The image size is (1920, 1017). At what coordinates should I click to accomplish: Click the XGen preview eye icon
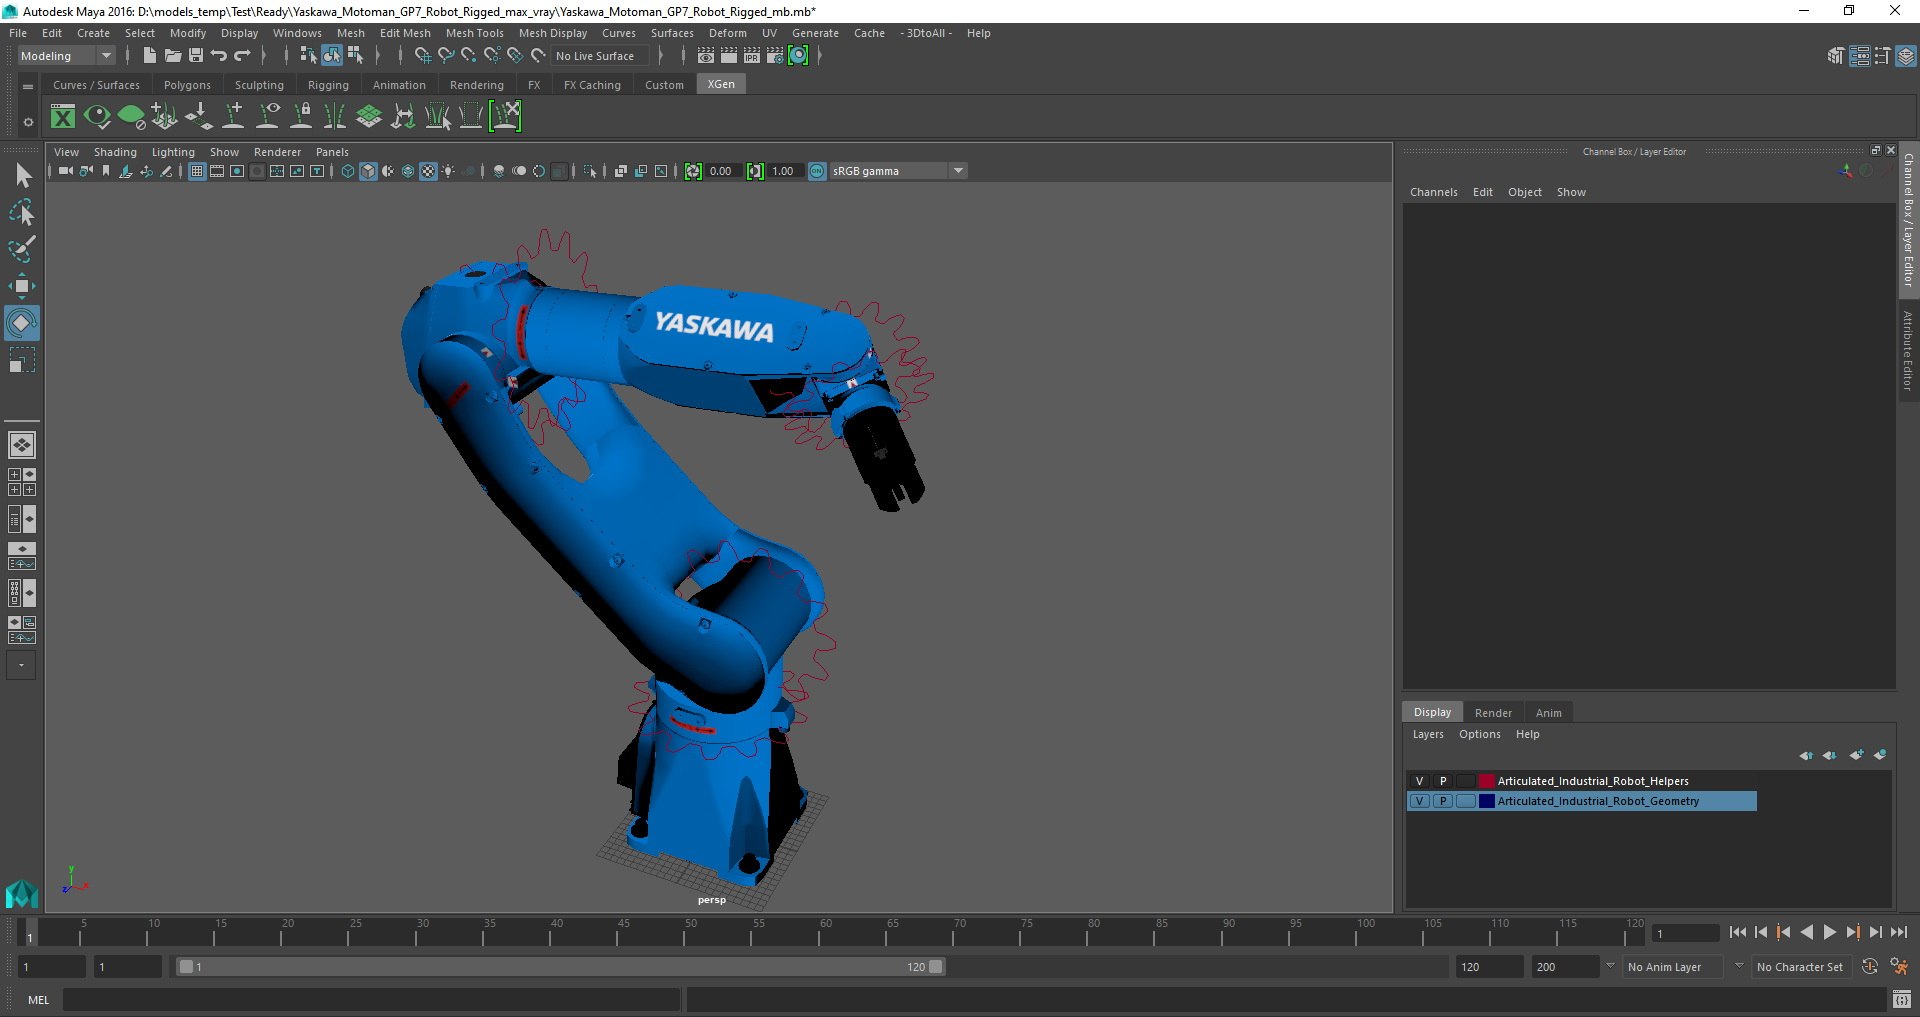[97, 117]
